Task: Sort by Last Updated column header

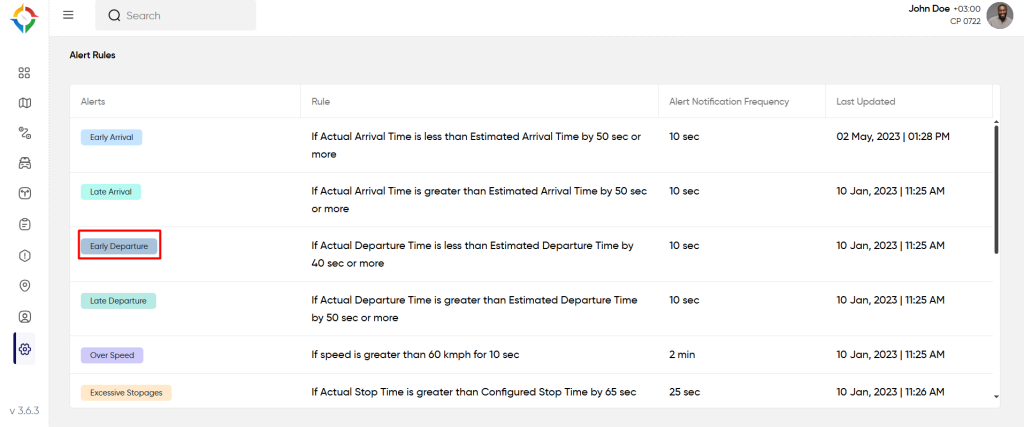Action: pos(865,101)
